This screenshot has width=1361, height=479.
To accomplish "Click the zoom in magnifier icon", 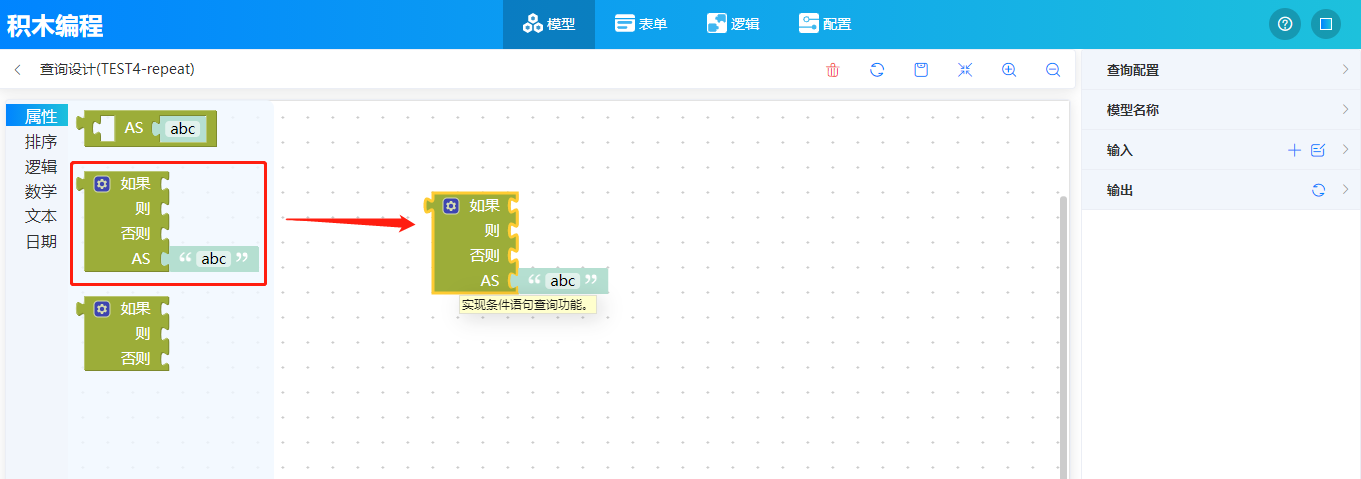I will pos(1009,70).
